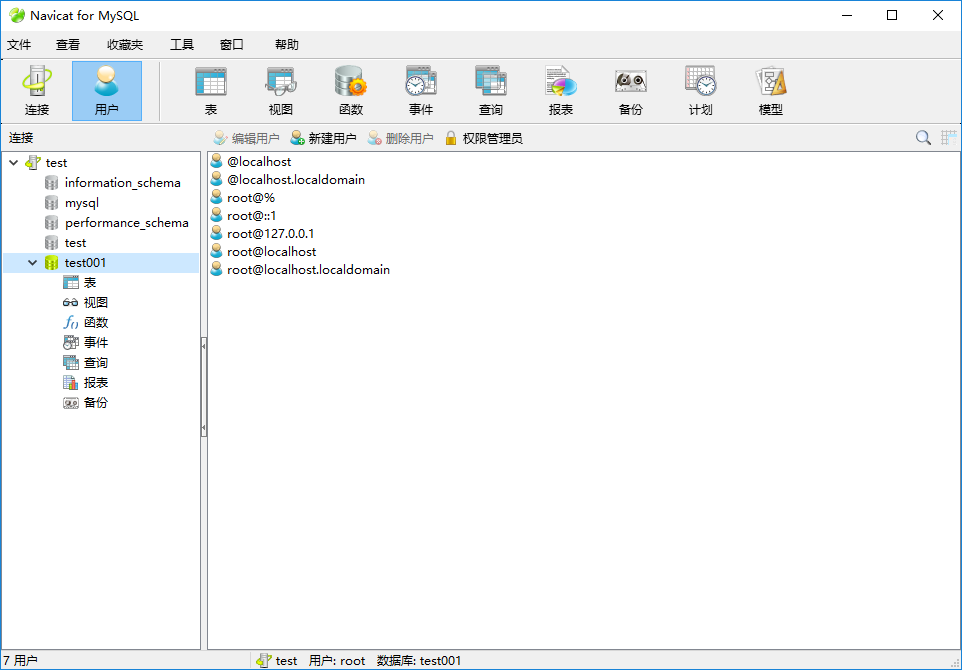
Task: Open the 函数 function toolbar button
Action: click(x=351, y=91)
